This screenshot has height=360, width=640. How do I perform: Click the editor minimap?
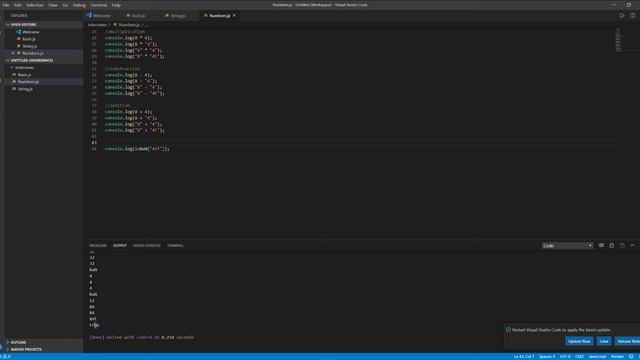coord(618,40)
